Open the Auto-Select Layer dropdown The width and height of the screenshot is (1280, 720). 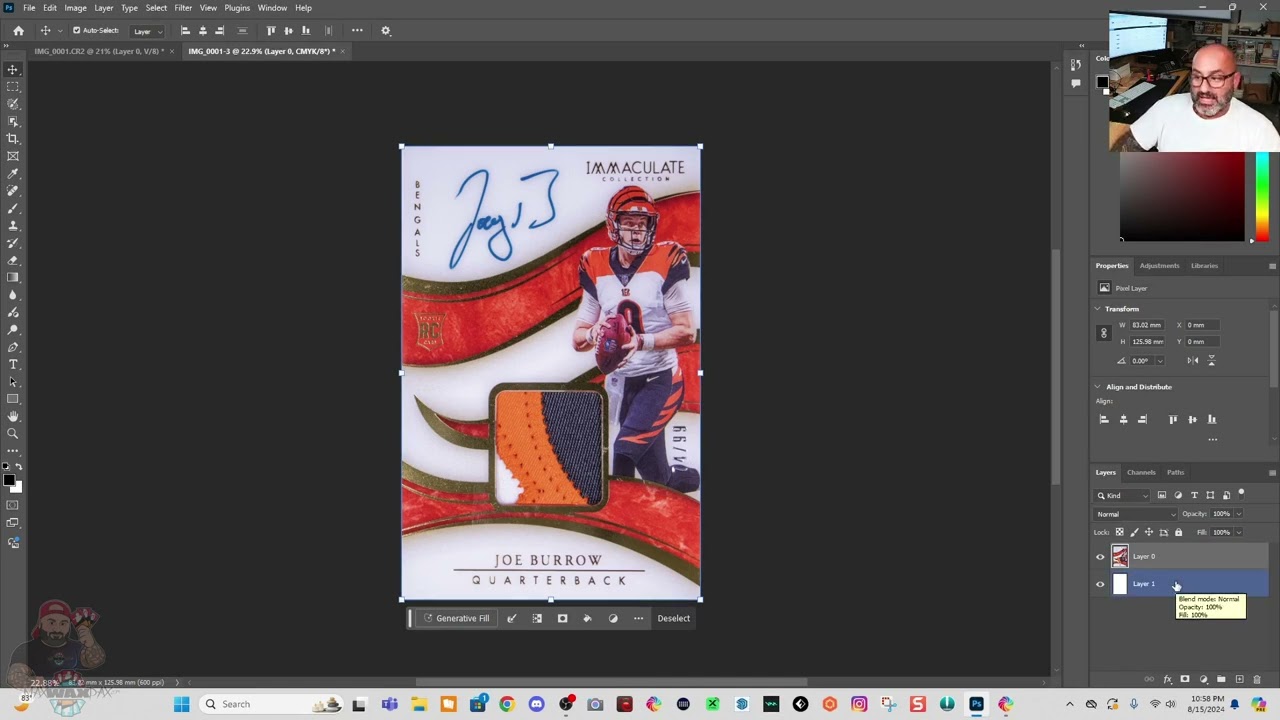(x=146, y=31)
